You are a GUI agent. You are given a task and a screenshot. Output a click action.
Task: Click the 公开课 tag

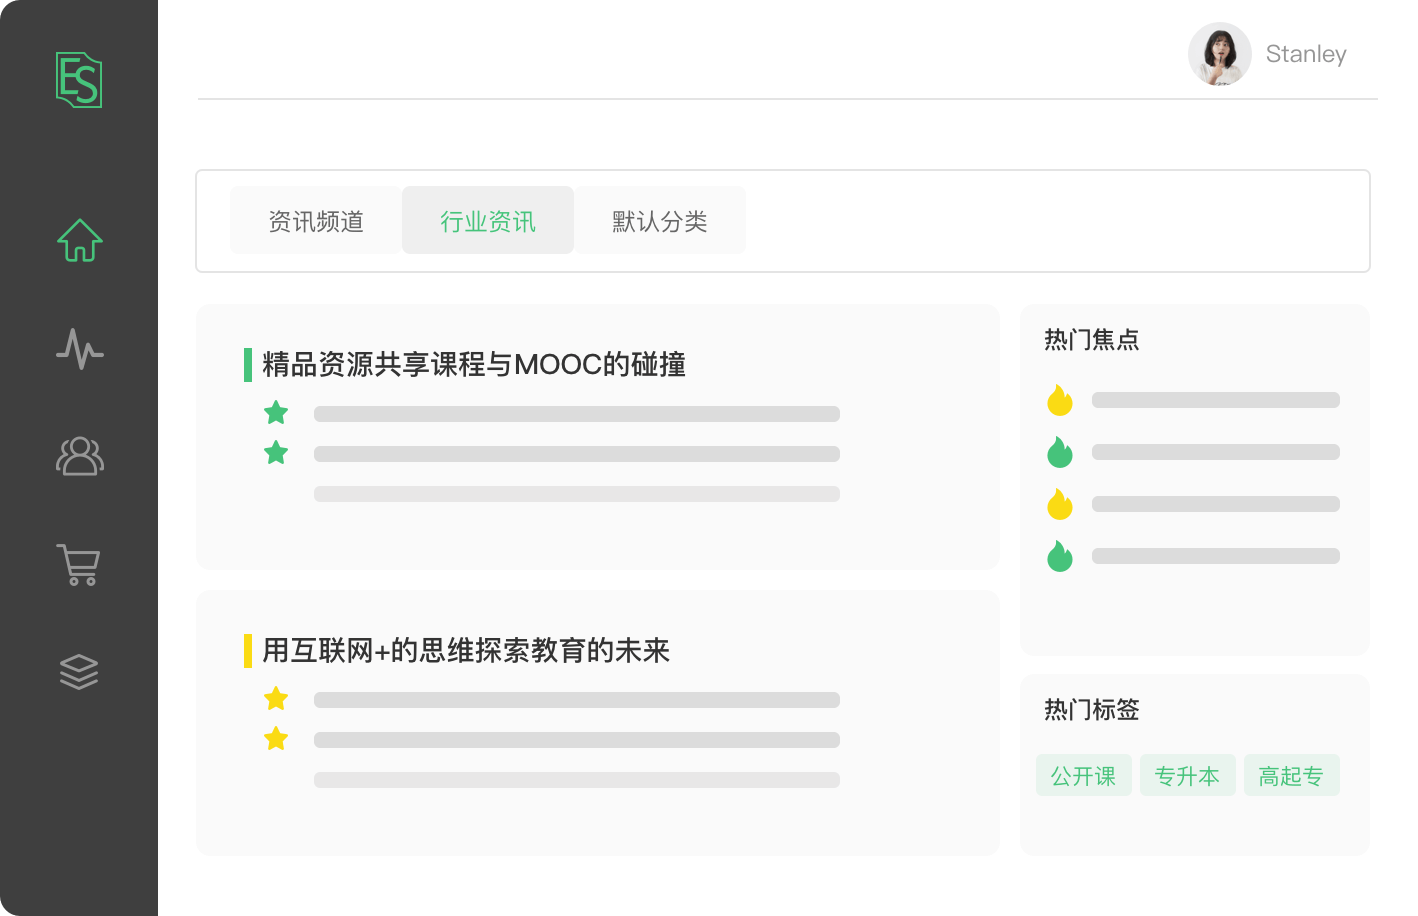[x=1083, y=775]
